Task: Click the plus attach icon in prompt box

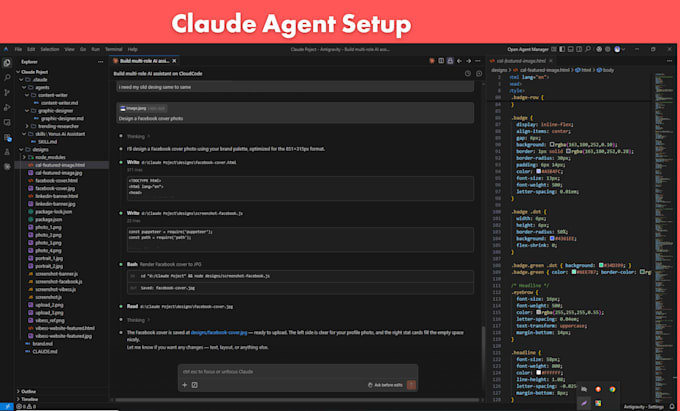Action: [184, 385]
